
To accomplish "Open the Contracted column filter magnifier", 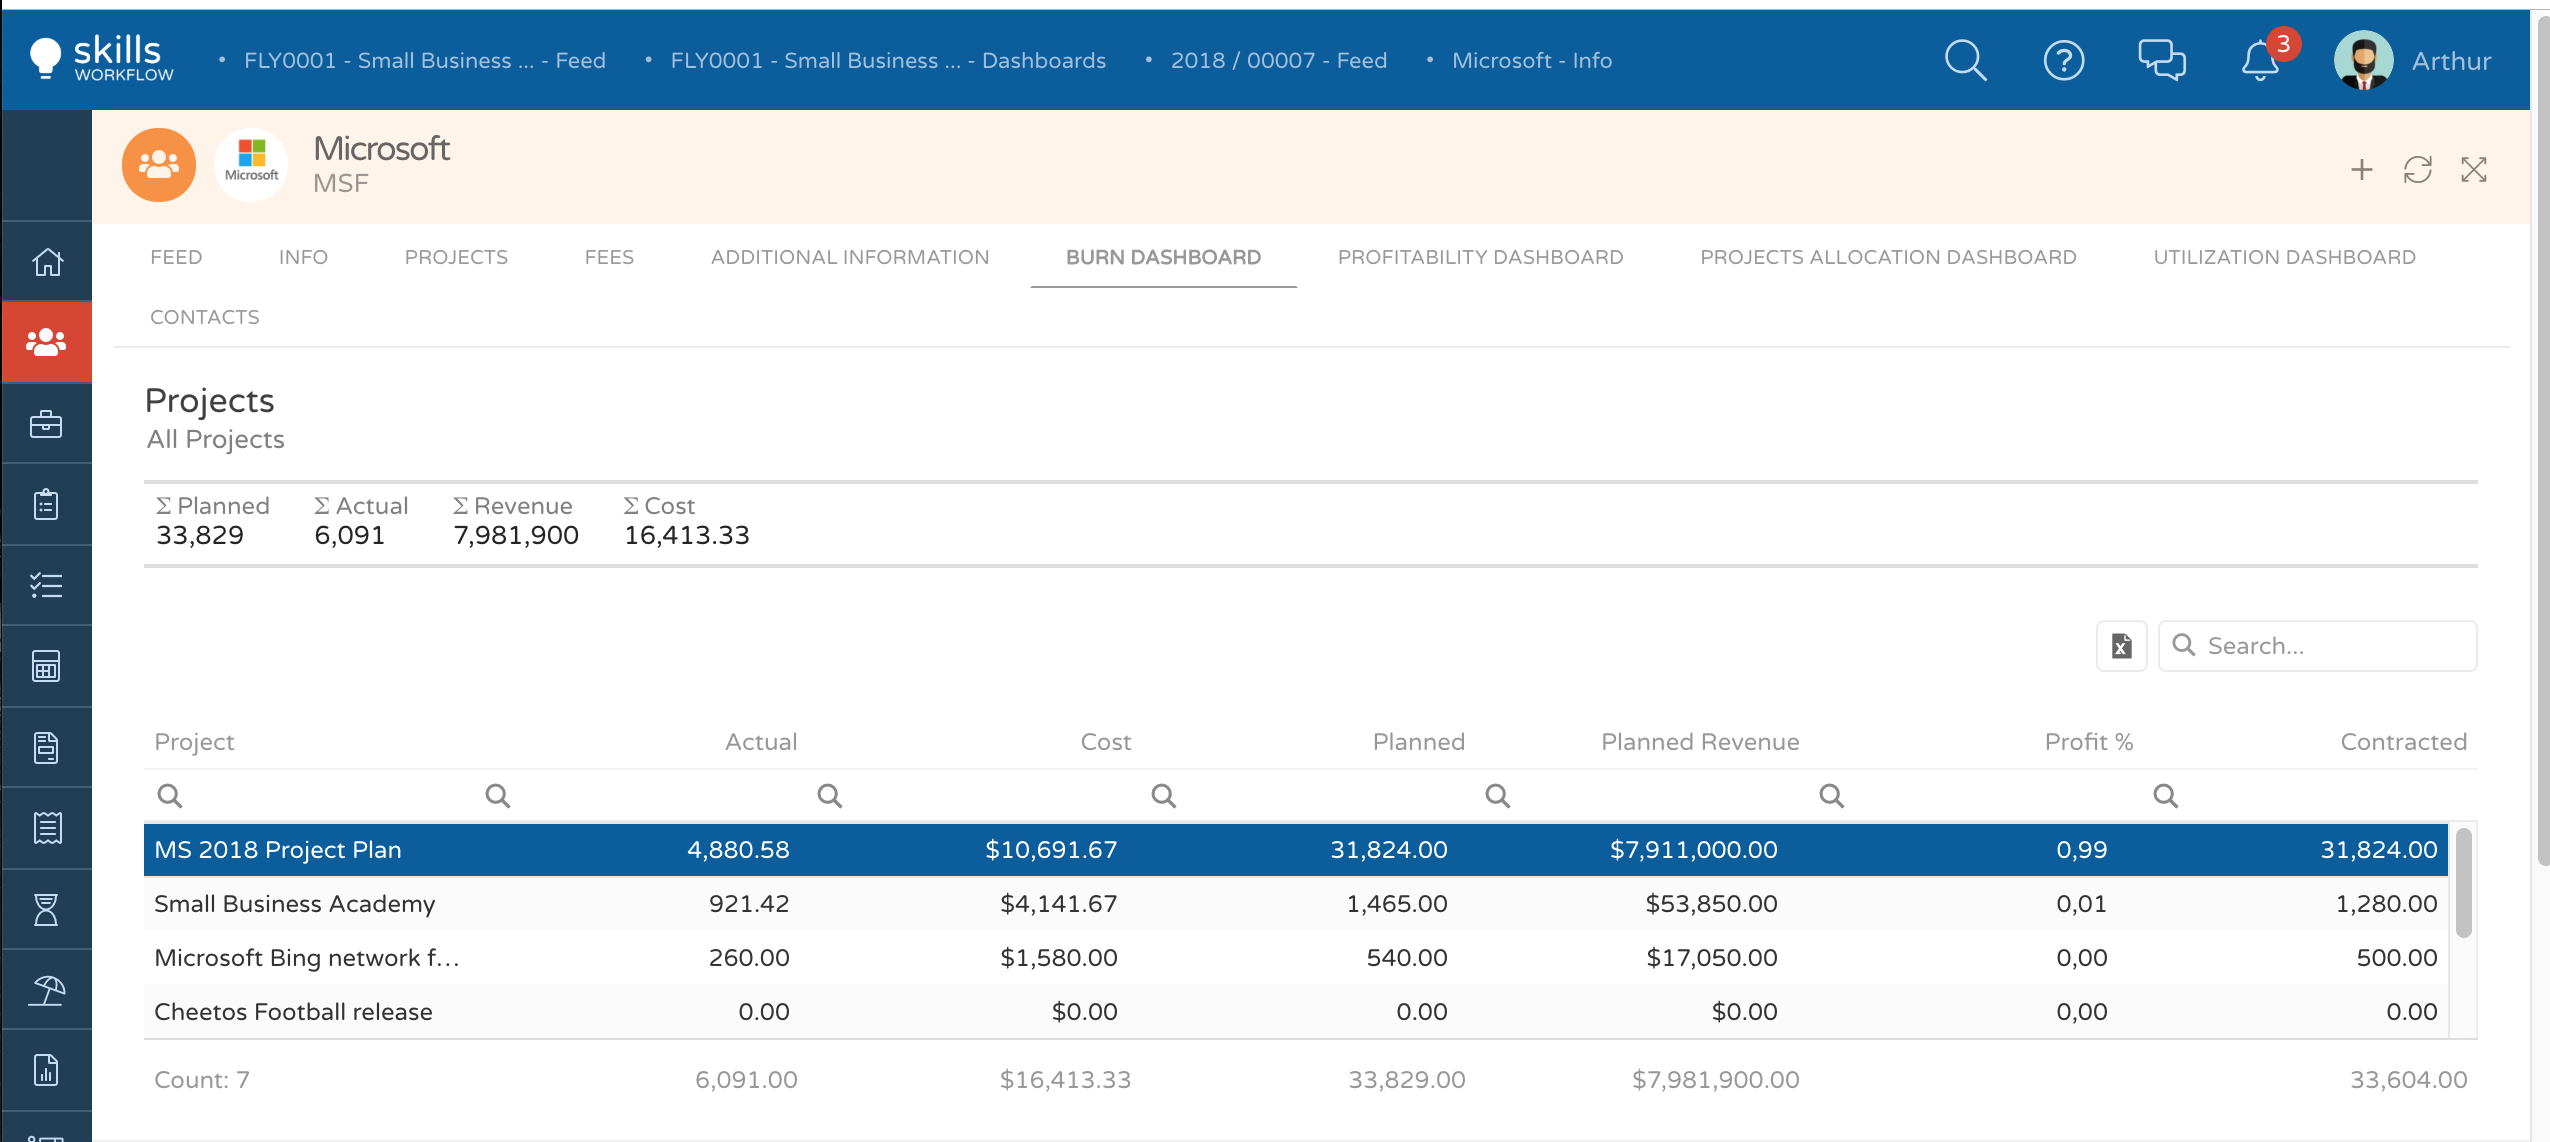I will (x=2165, y=796).
